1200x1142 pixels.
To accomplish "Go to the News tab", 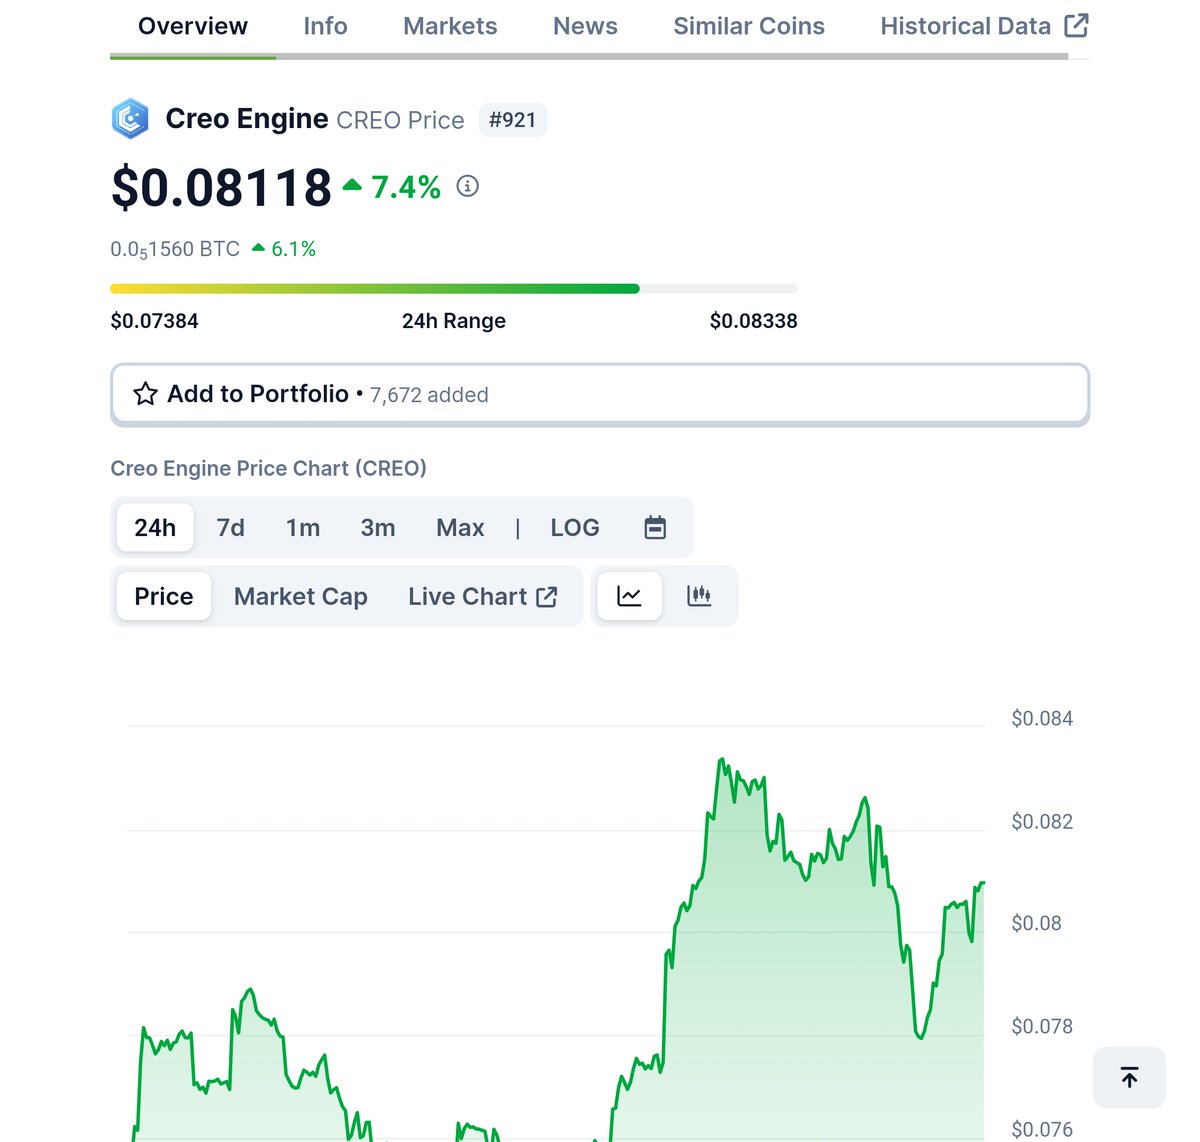I will point(585,27).
